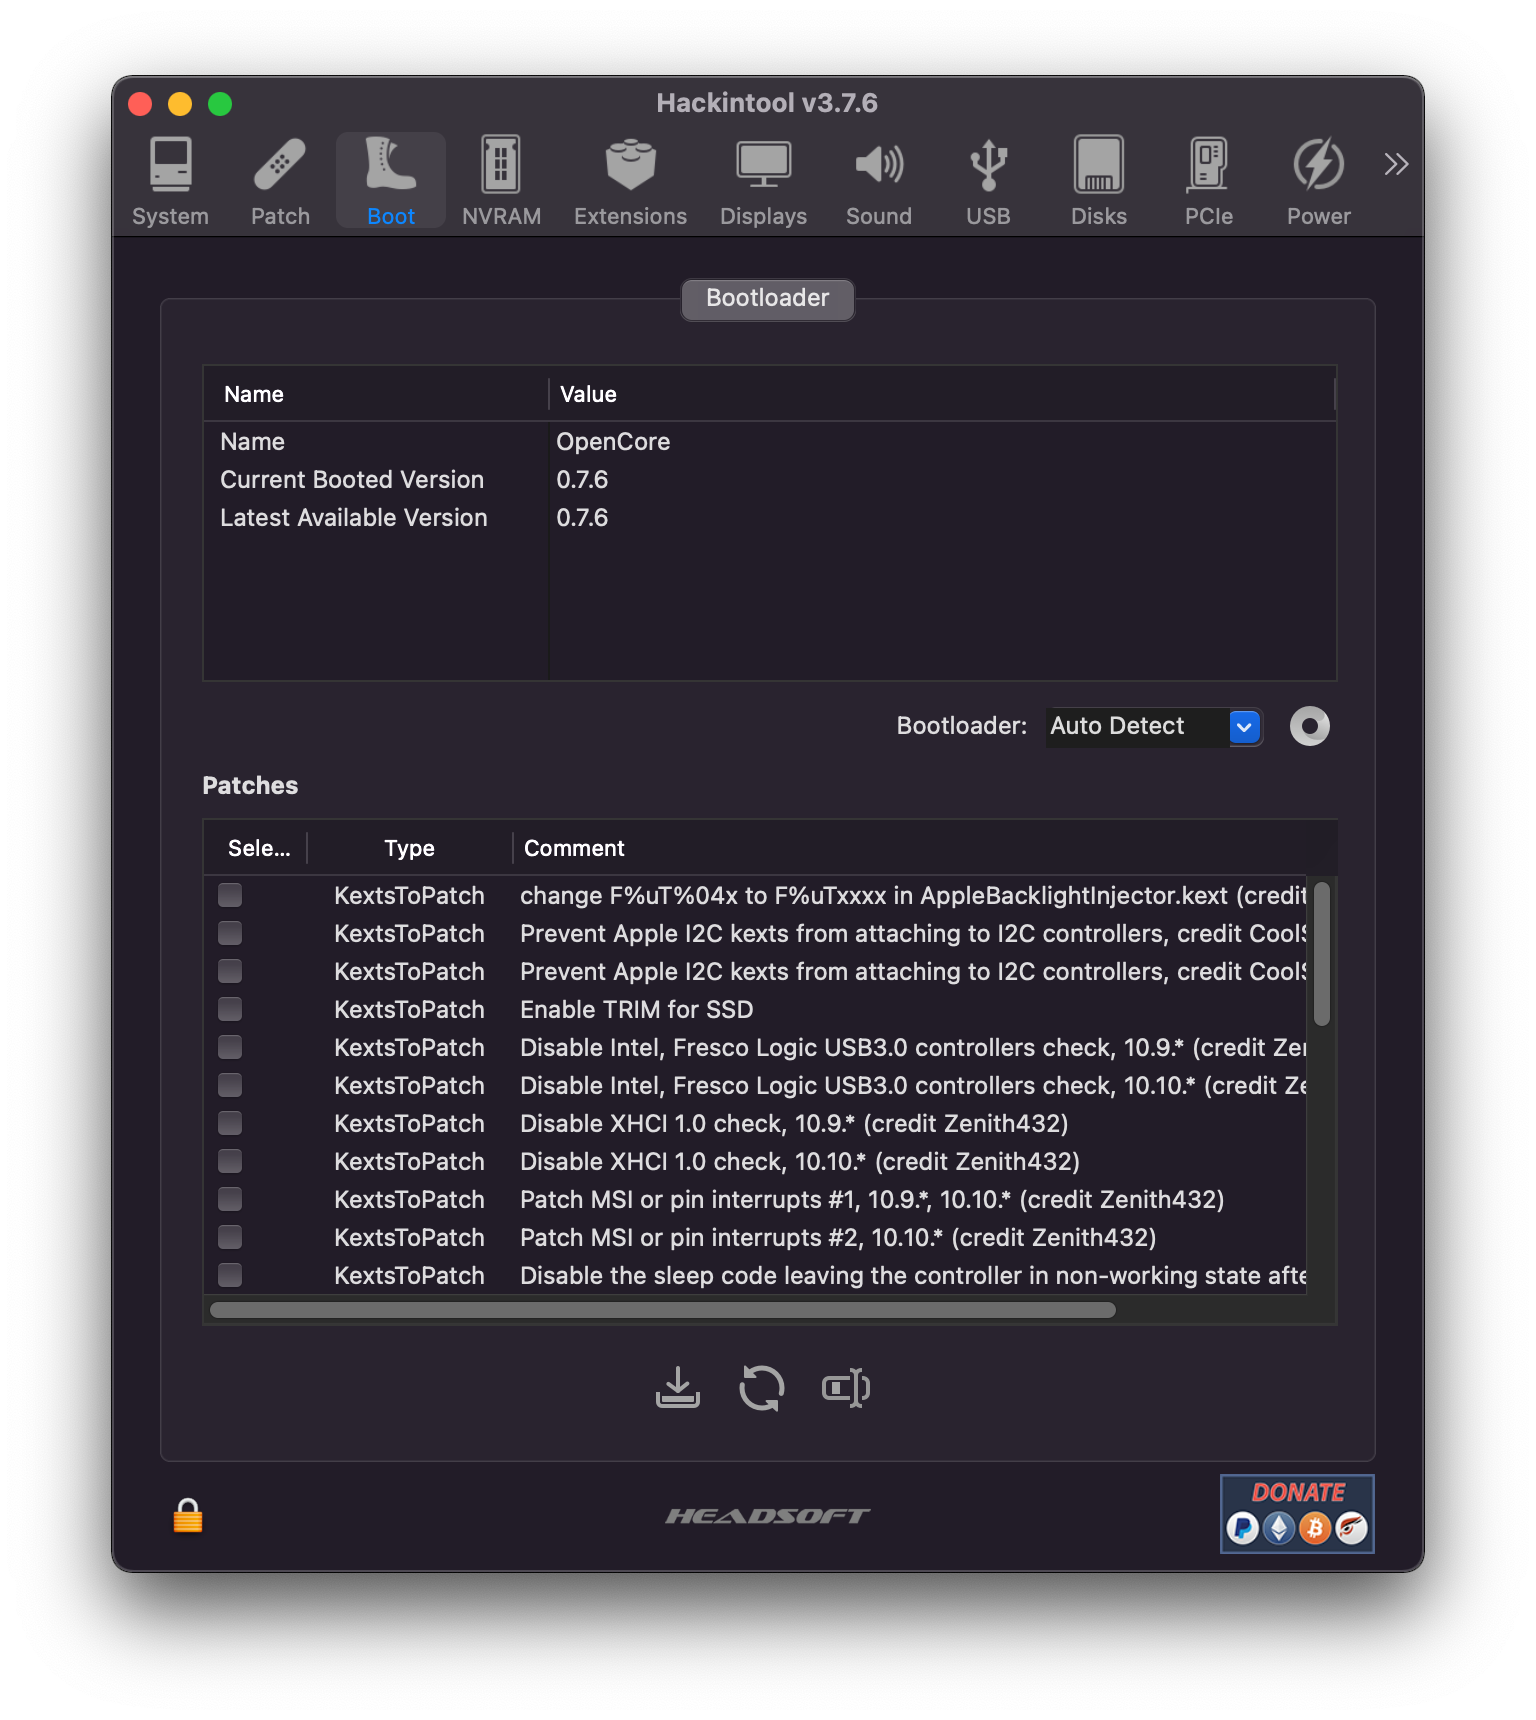Image resolution: width=1536 pixels, height=1720 pixels.
Task: Click the download icon below patches
Action: 678,1388
